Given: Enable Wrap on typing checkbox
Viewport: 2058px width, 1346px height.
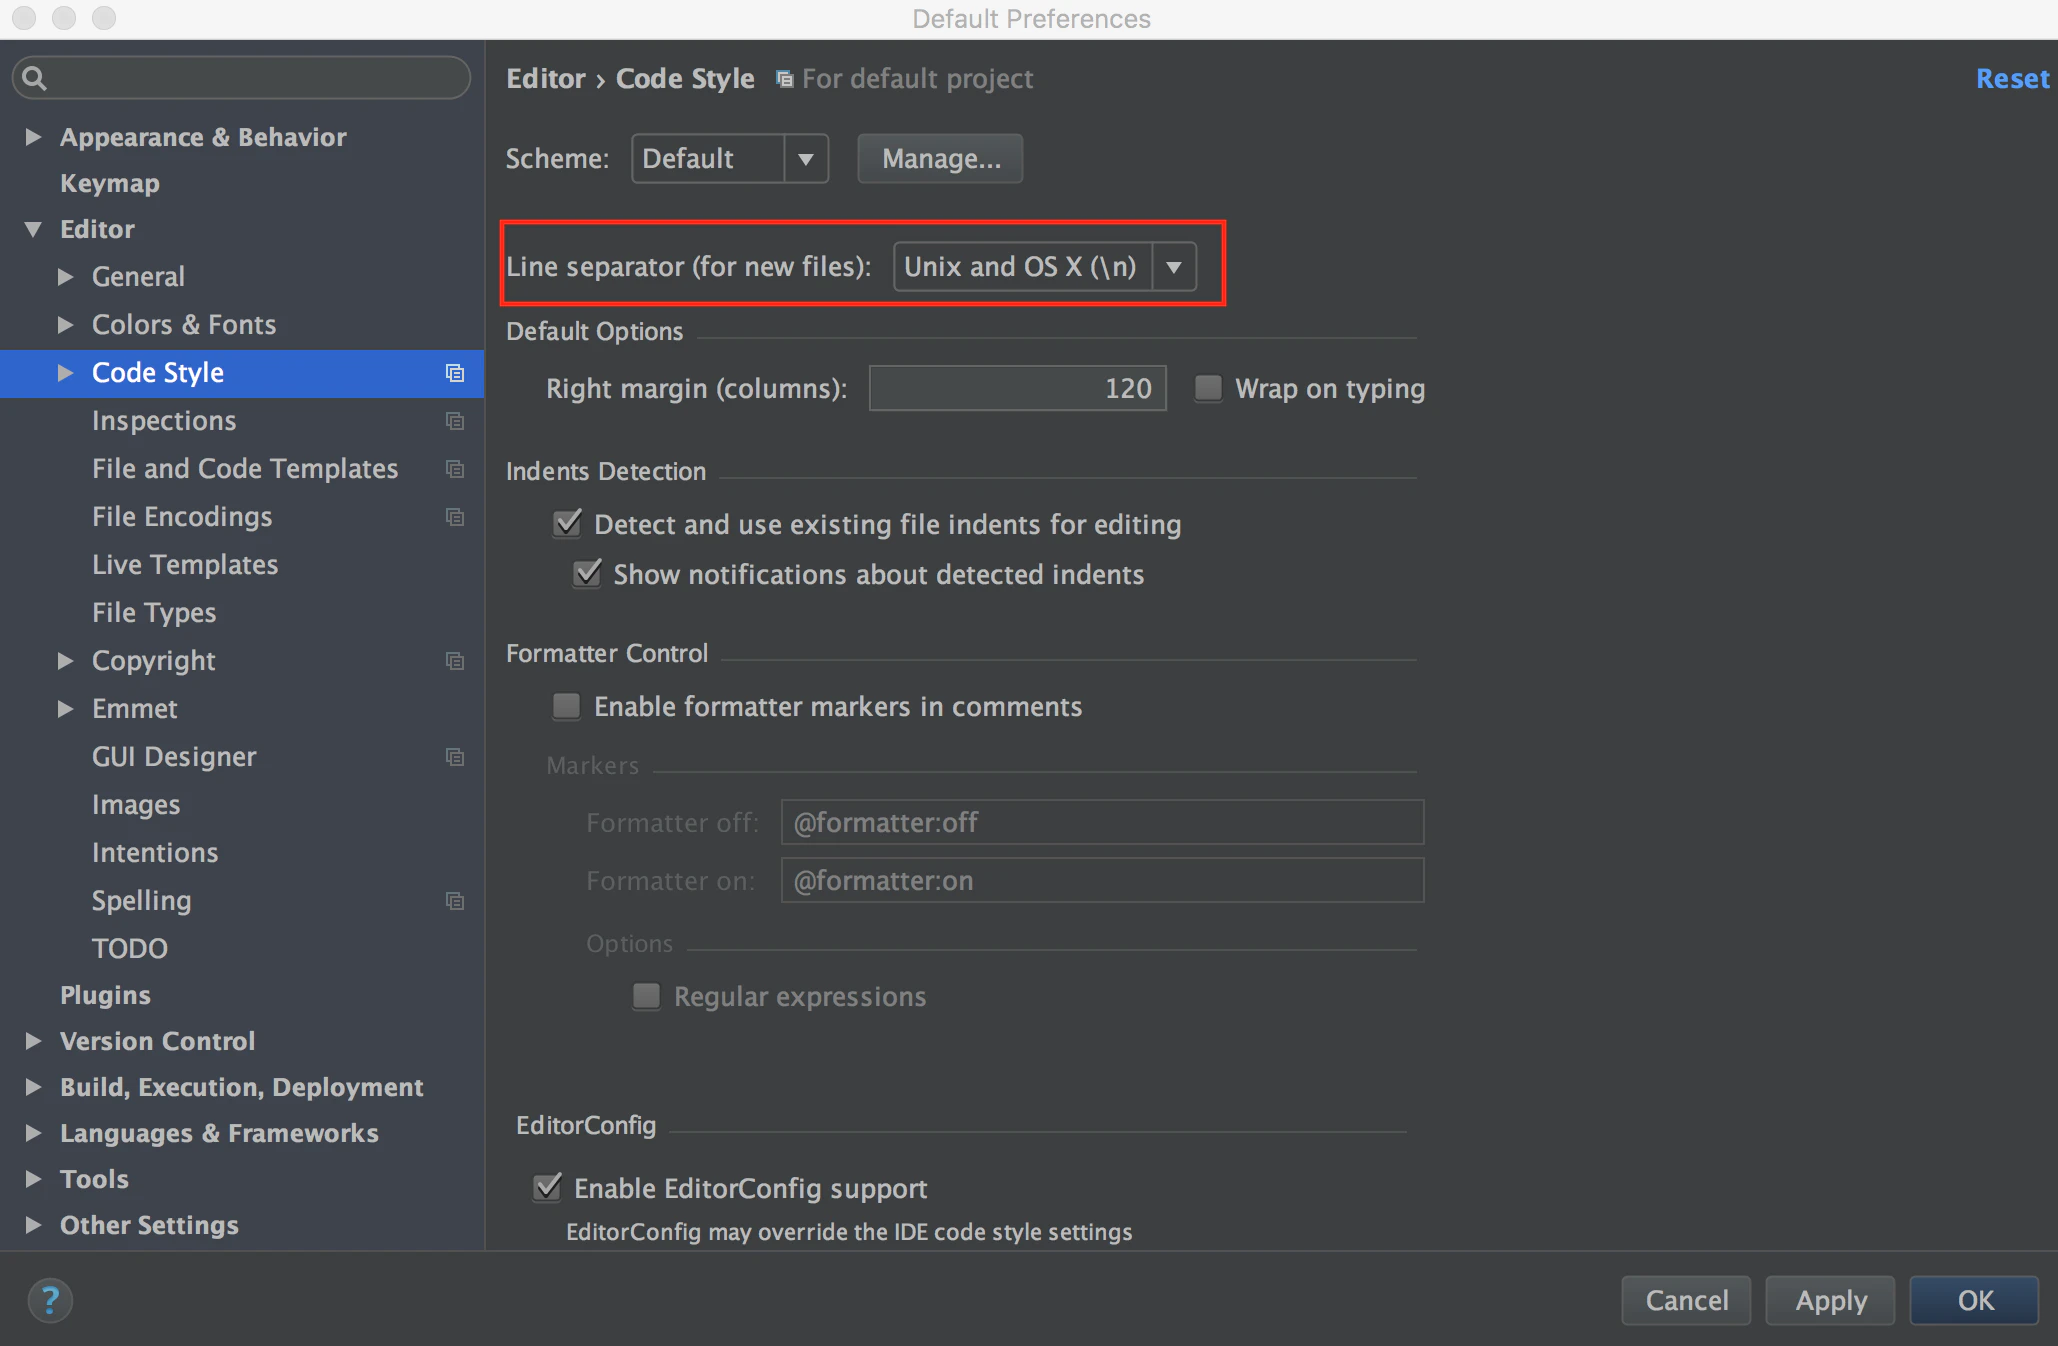Looking at the screenshot, I should coord(1209,388).
